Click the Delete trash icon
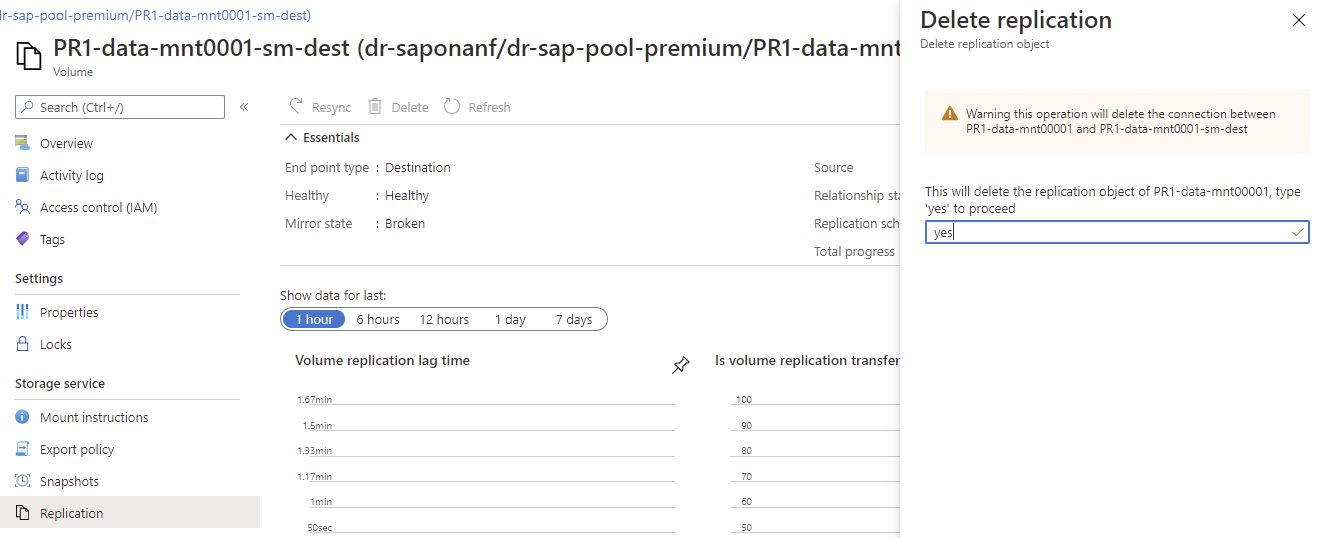 [375, 107]
